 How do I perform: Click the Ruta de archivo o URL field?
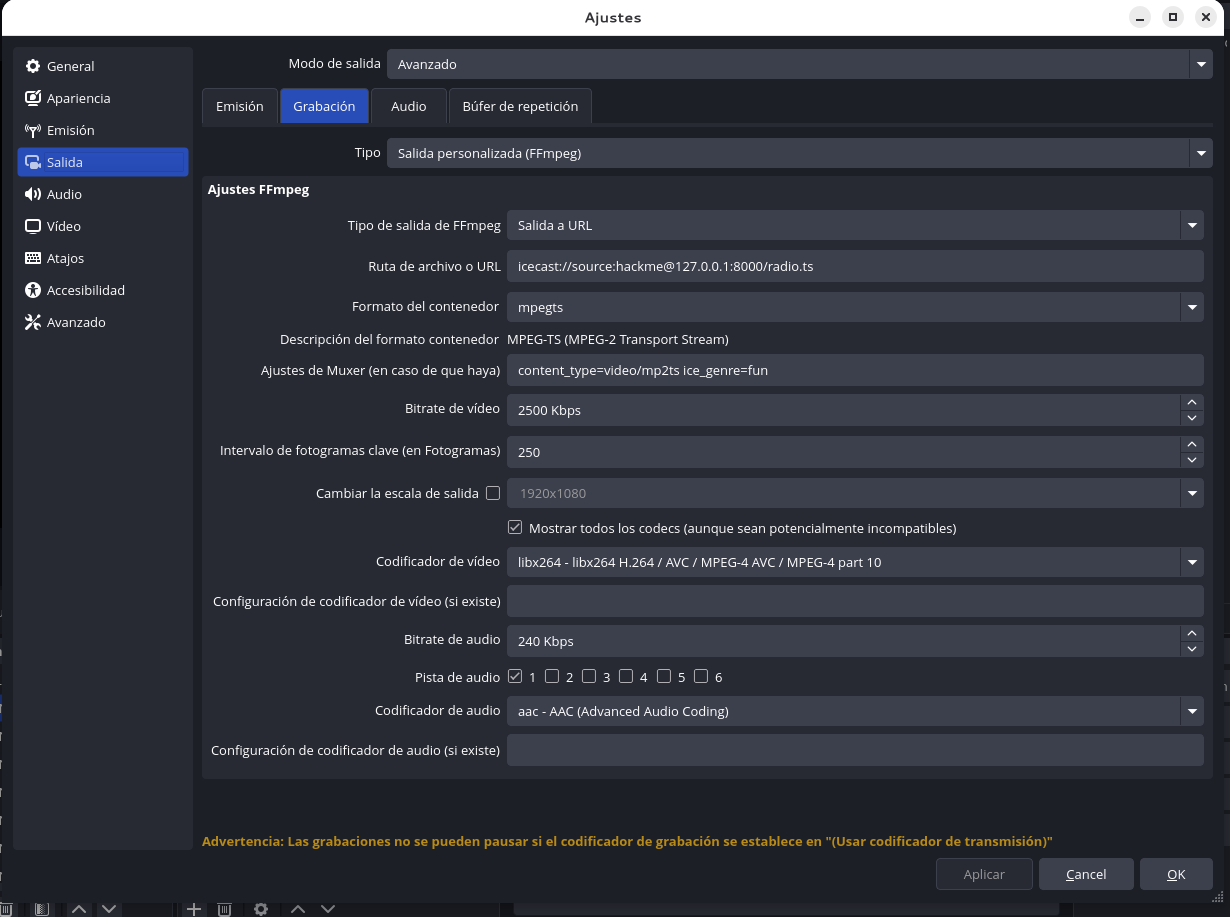(854, 267)
